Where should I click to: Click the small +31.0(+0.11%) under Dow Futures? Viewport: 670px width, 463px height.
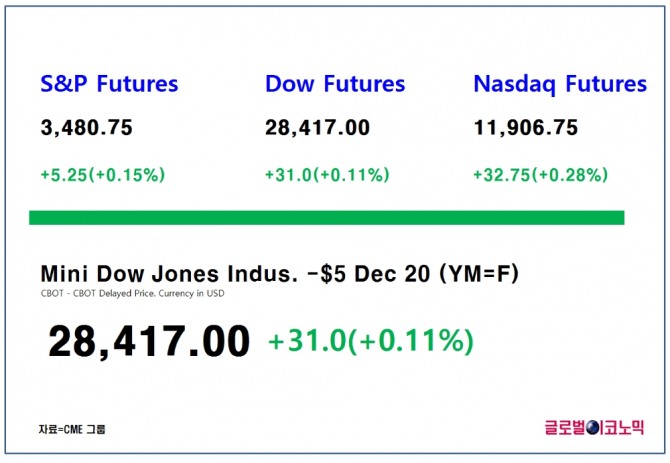[x=327, y=175]
